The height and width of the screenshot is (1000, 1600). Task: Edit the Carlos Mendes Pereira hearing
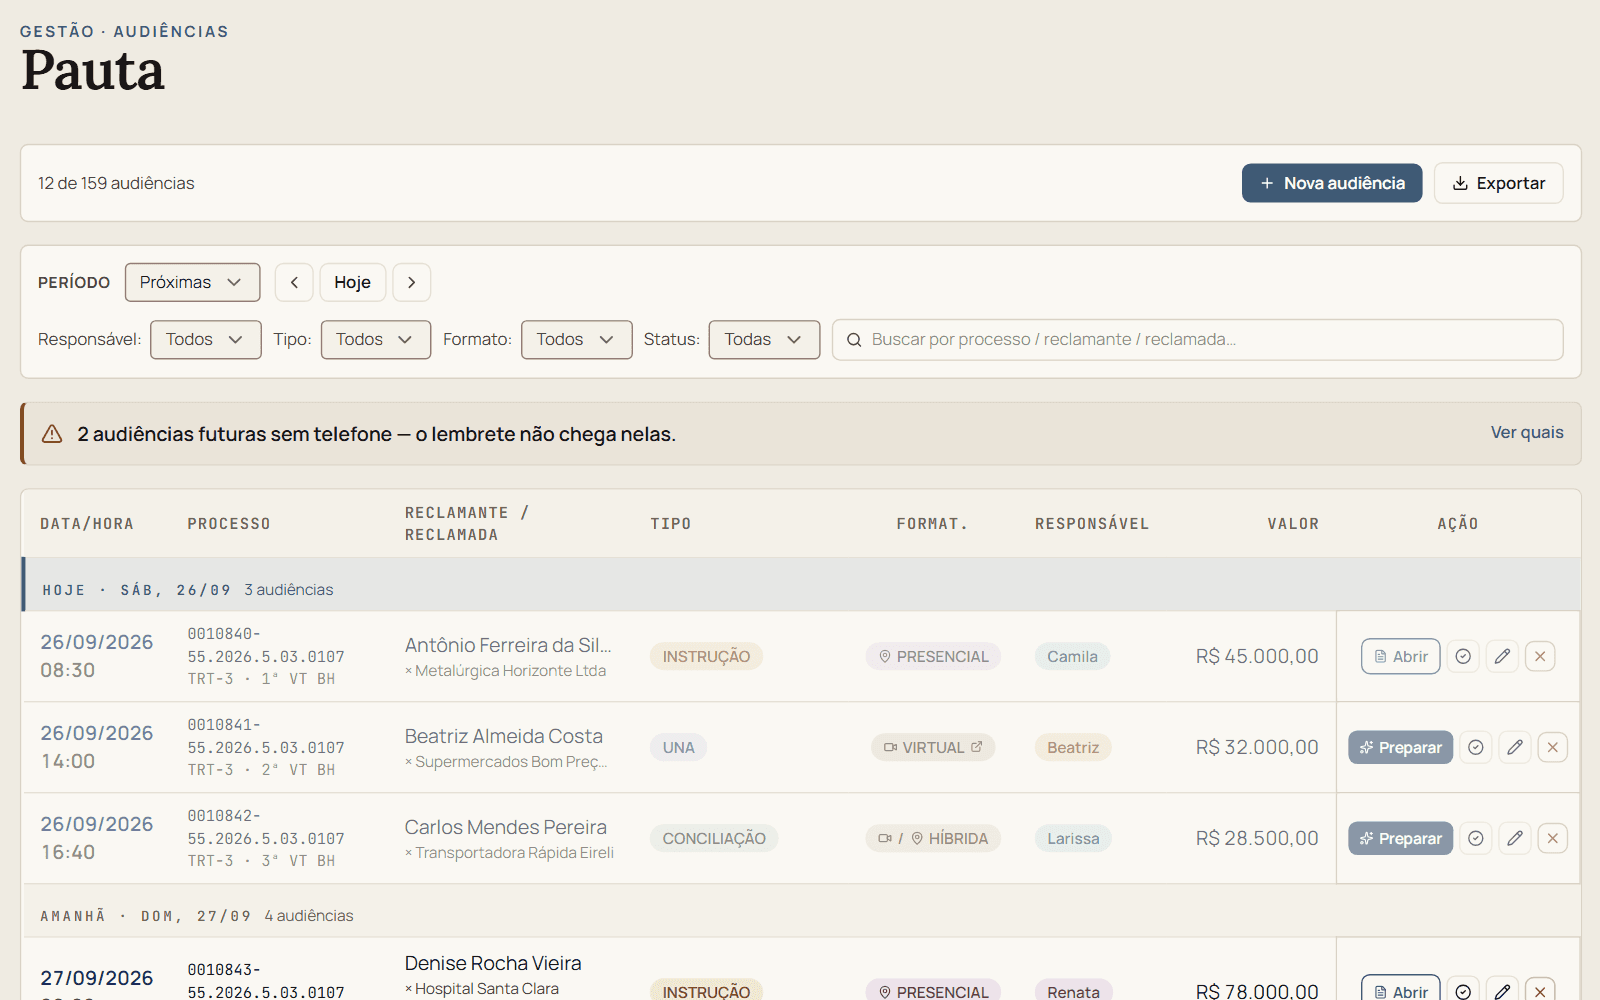point(1515,838)
